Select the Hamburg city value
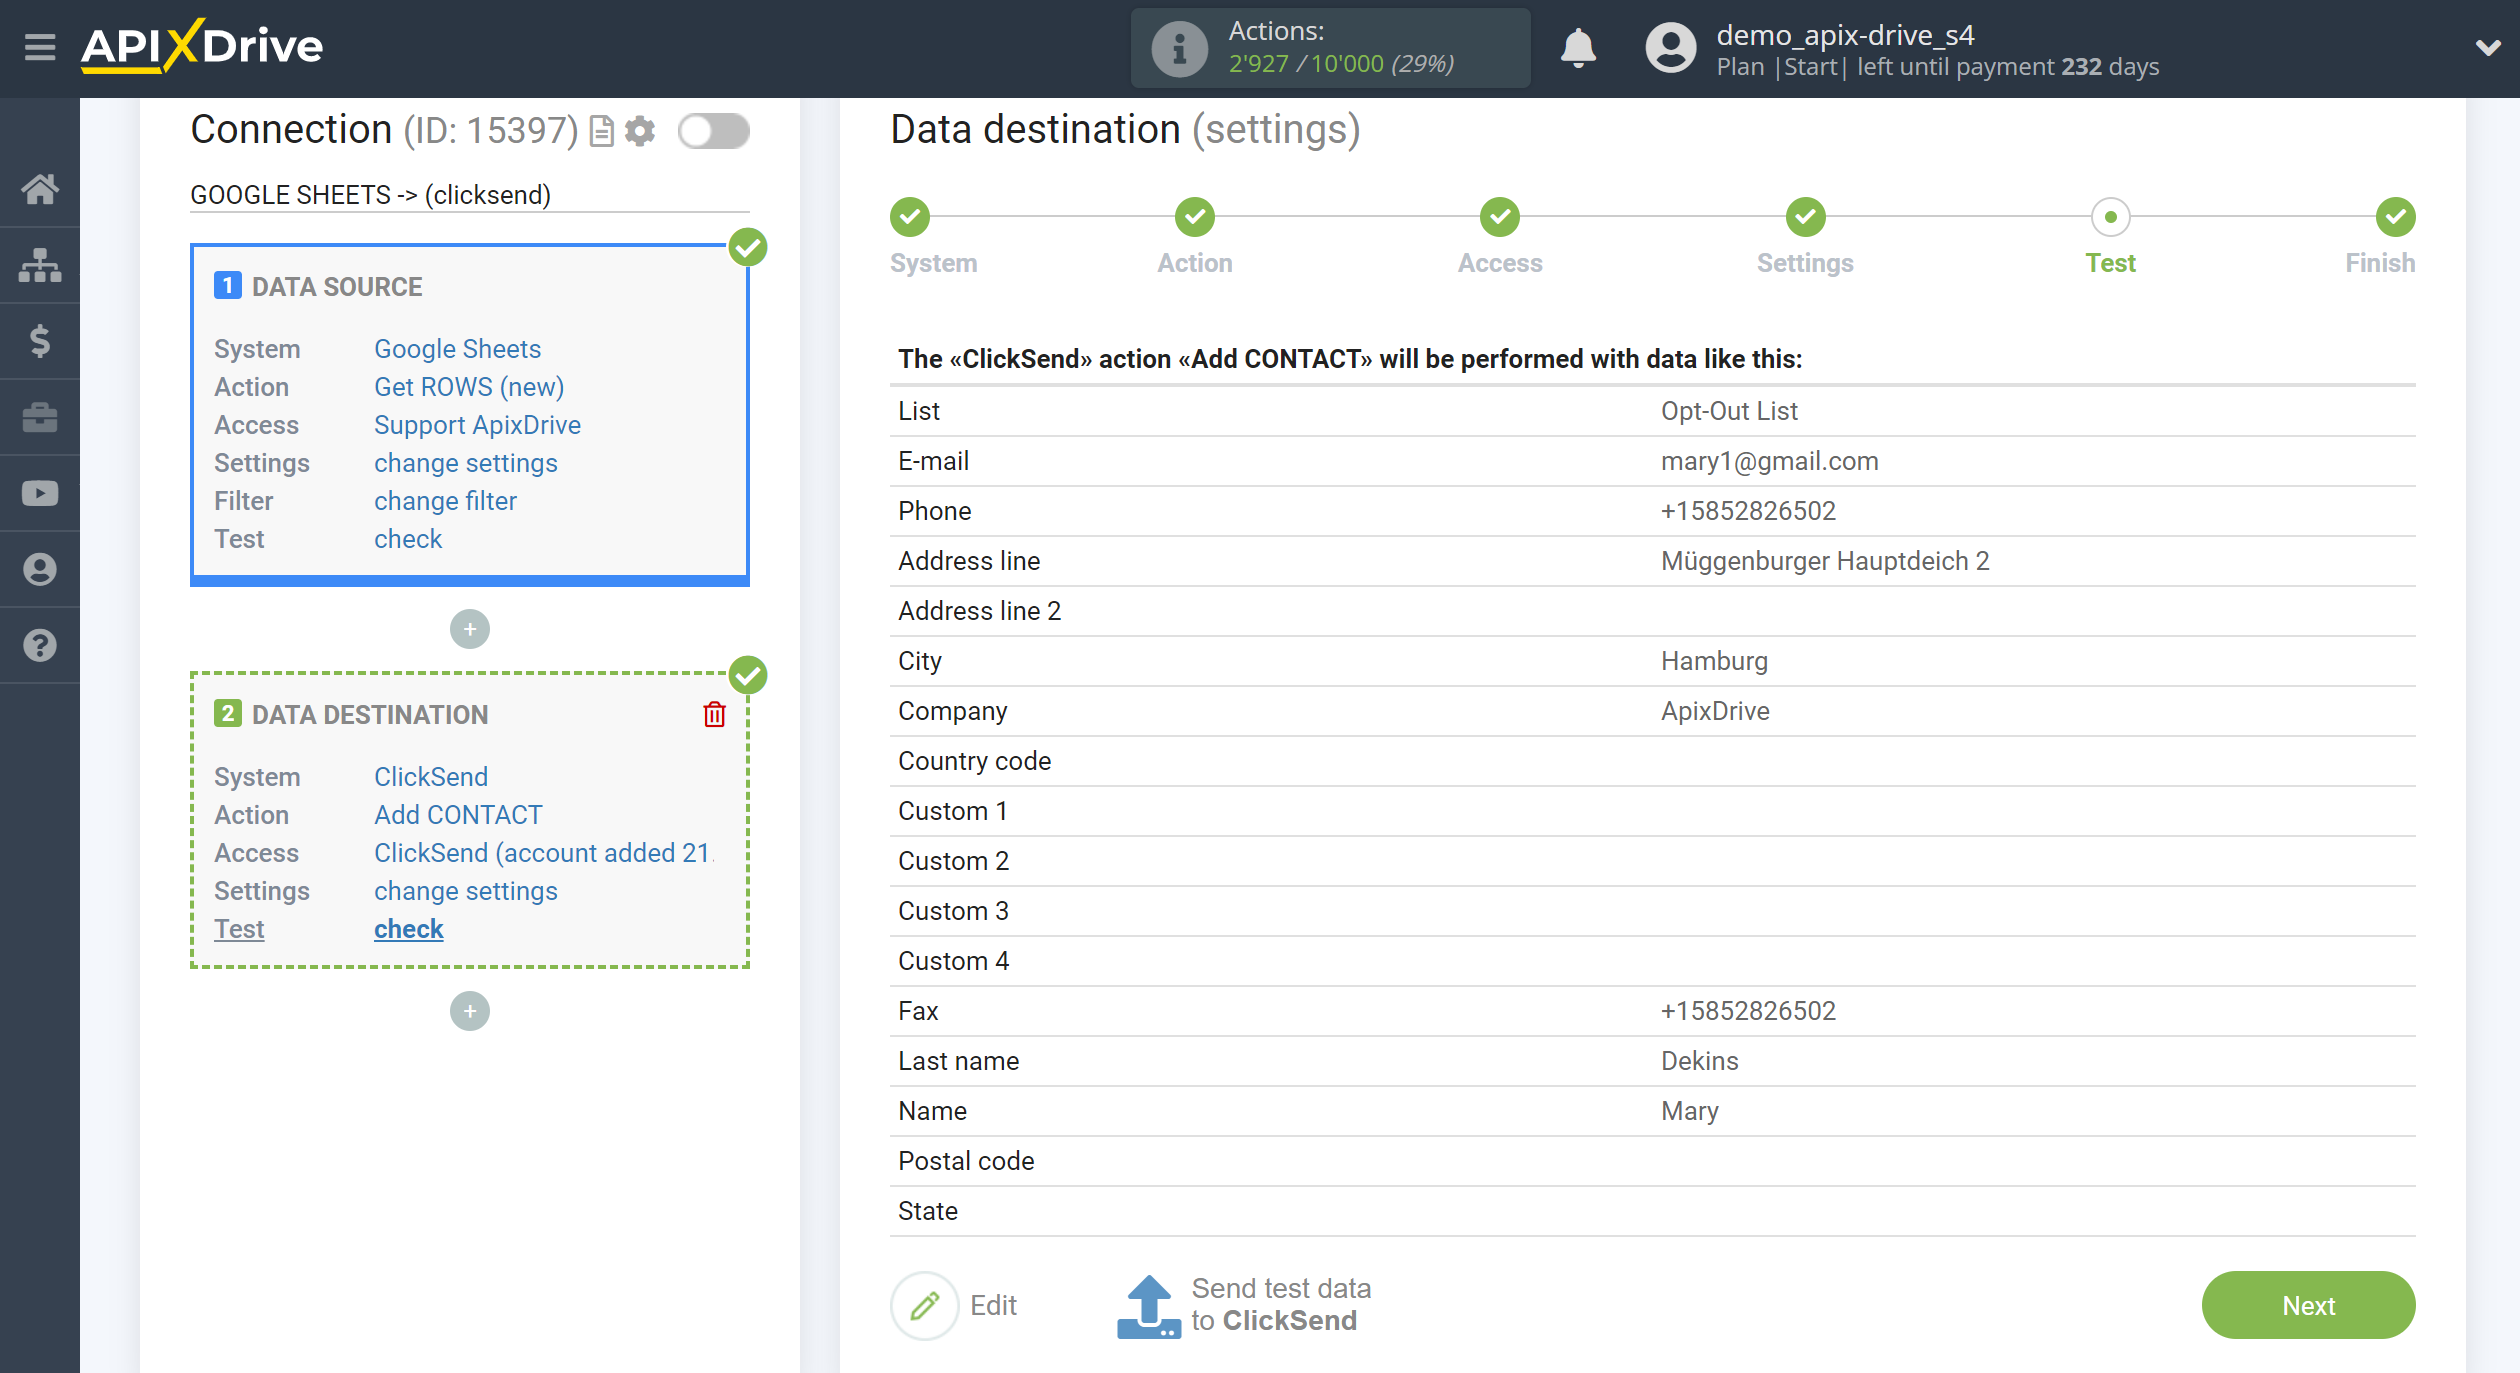The height and width of the screenshot is (1373, 2520). tap(1714, 661)
